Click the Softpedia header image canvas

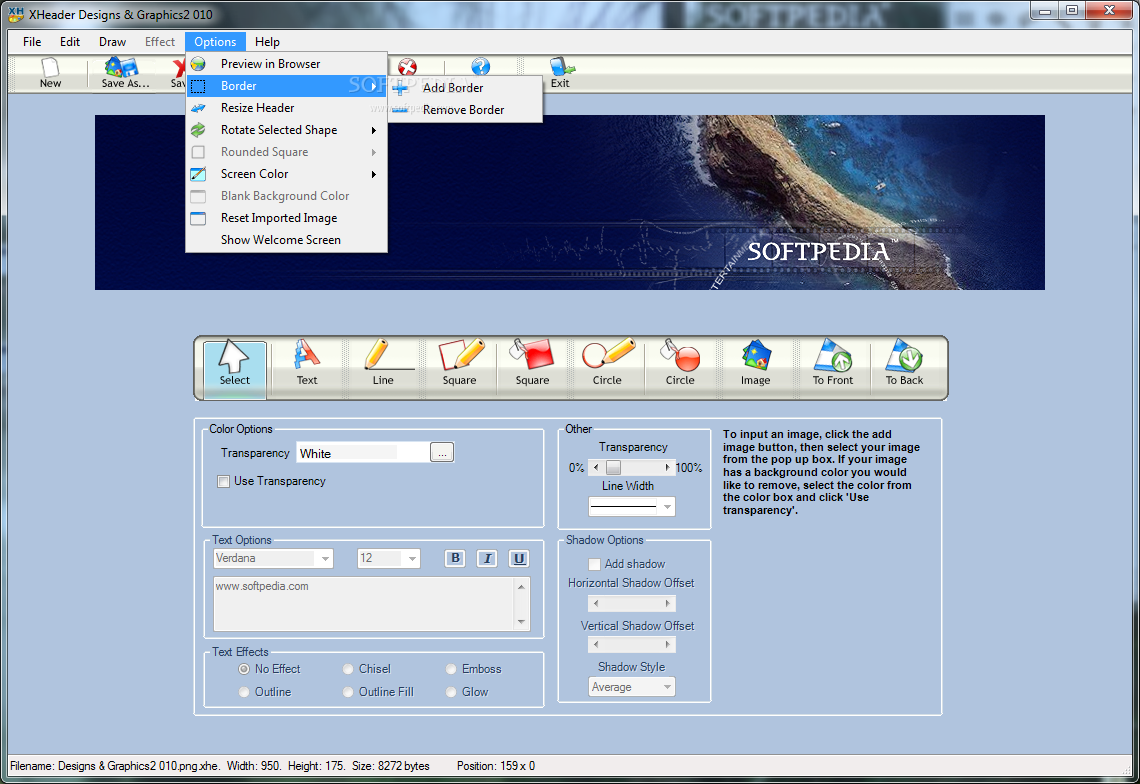coord(569,203)
